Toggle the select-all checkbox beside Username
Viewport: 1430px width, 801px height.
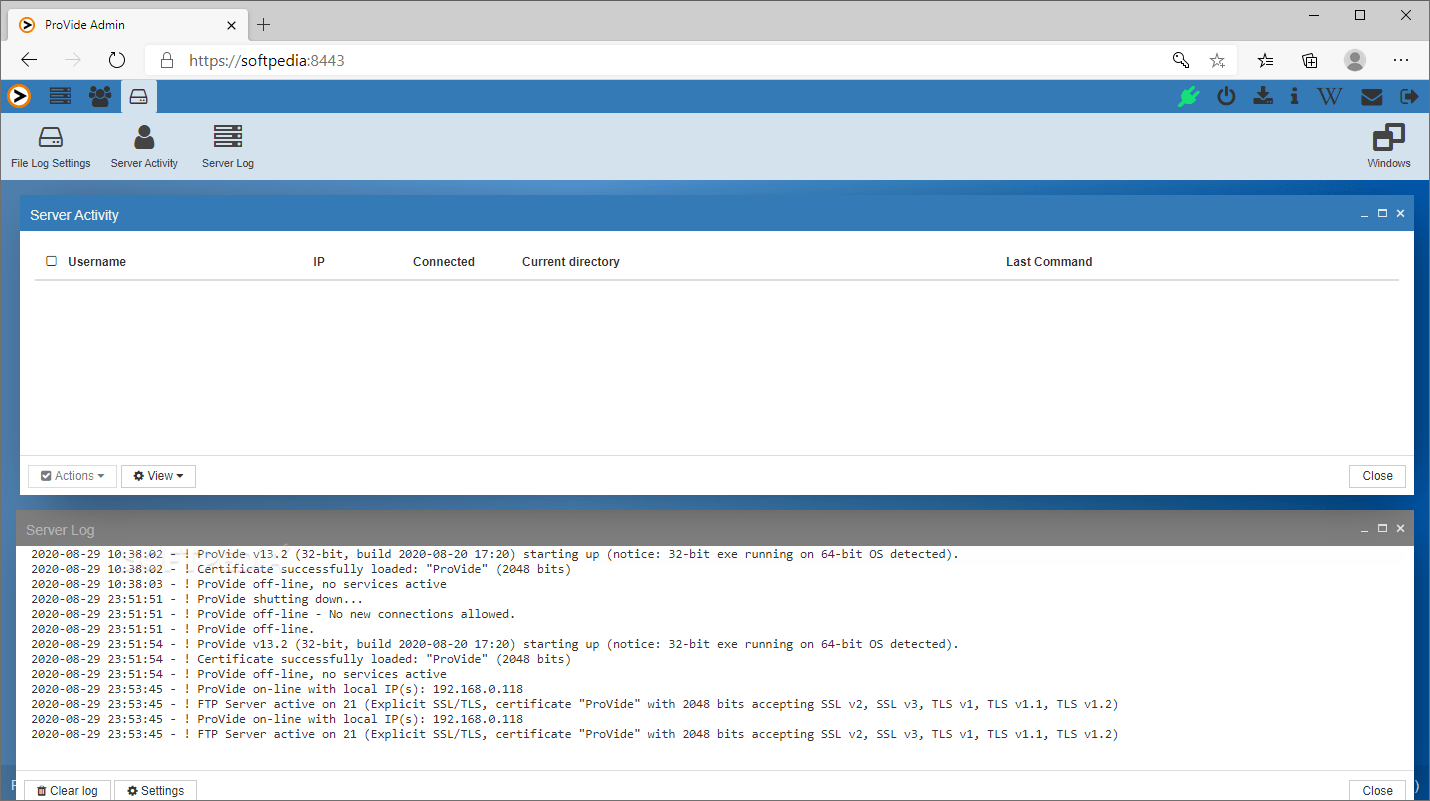pyautogui.click(x=52, y=261)
